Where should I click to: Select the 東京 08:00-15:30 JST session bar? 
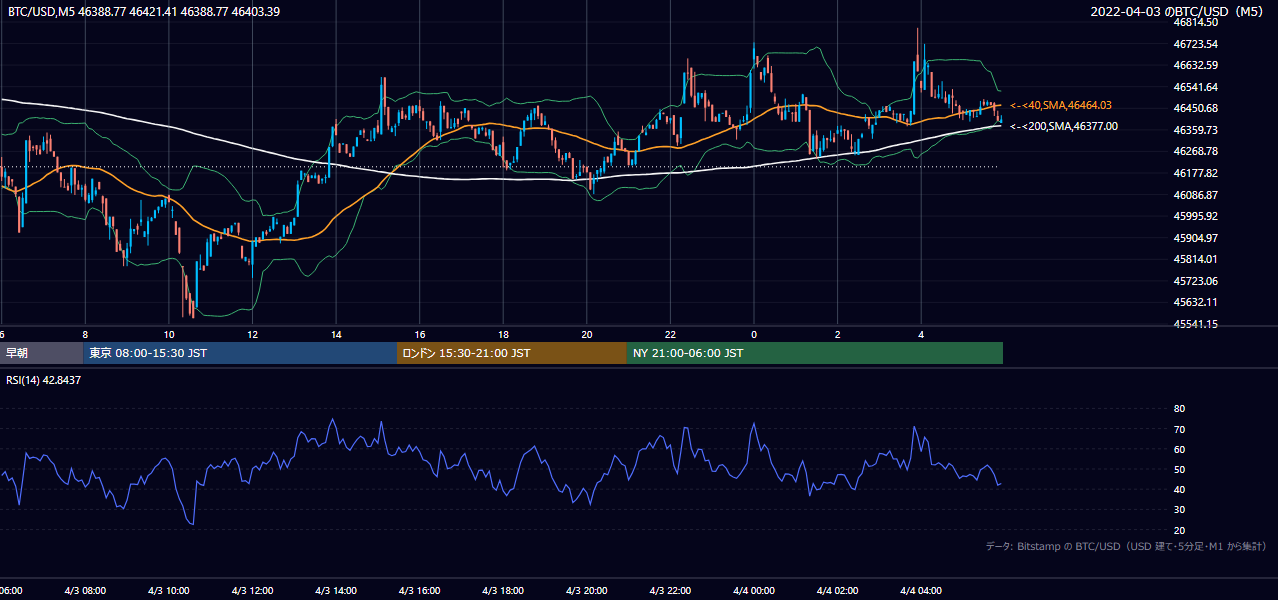tap(240, 353)
